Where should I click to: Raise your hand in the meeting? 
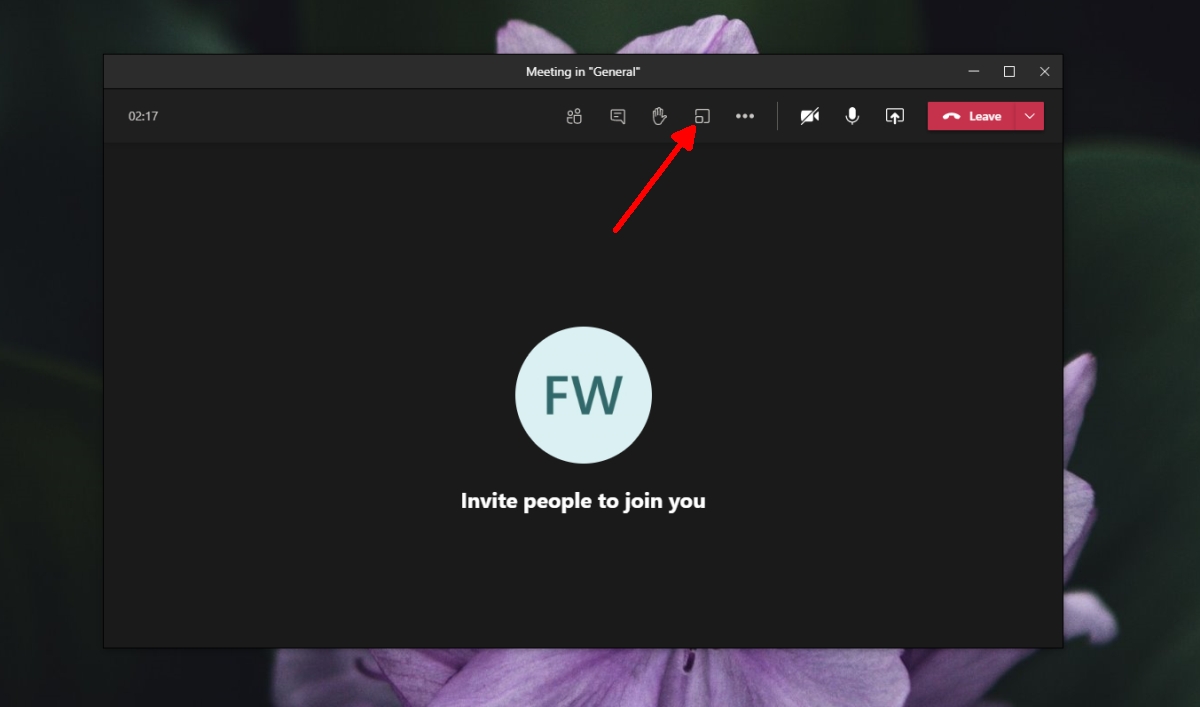click(x=659, y=116)
